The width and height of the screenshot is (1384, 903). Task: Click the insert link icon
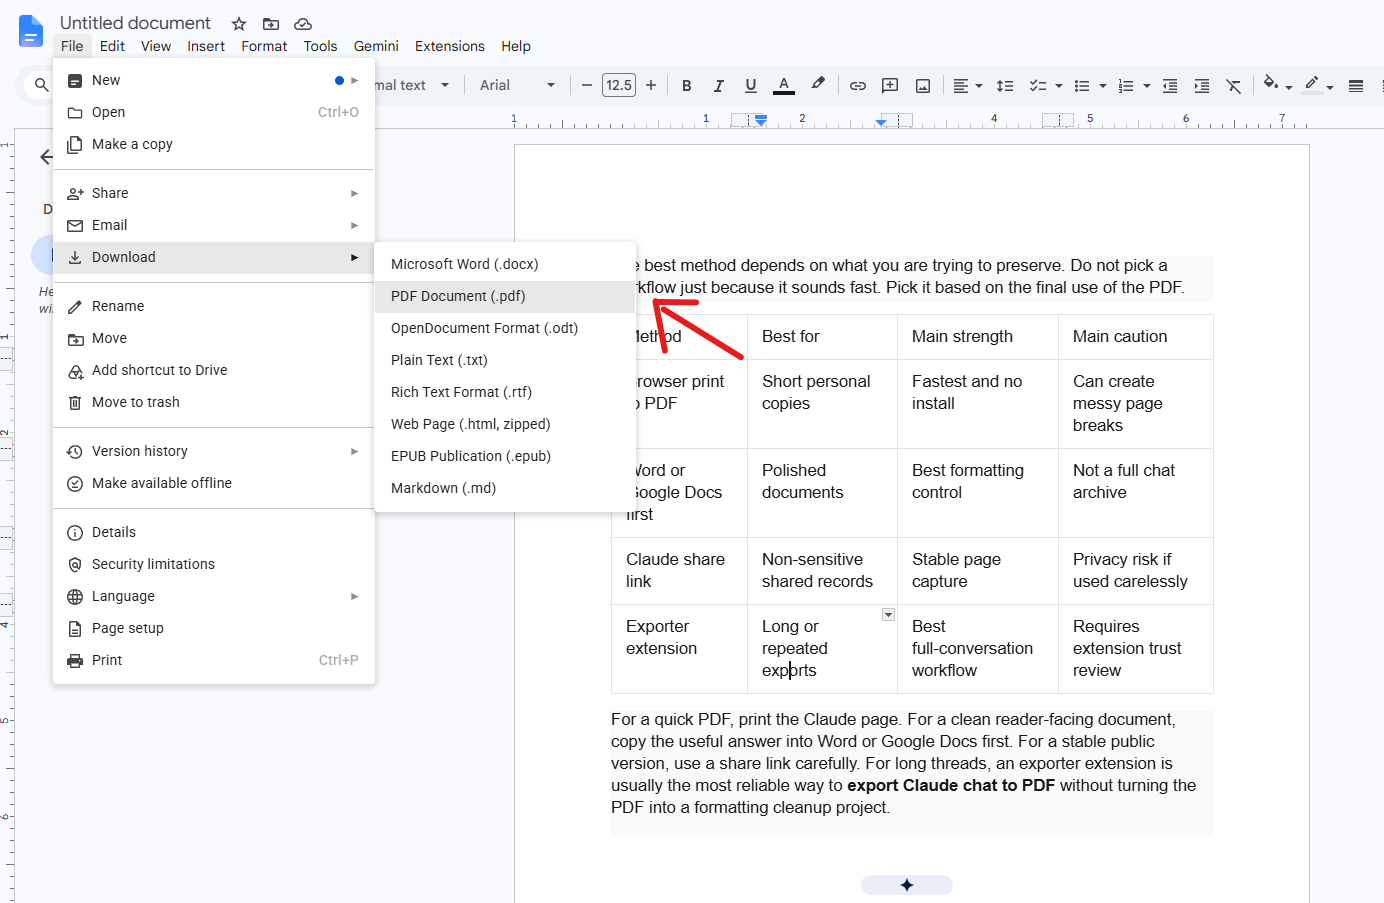coord(857,85)
